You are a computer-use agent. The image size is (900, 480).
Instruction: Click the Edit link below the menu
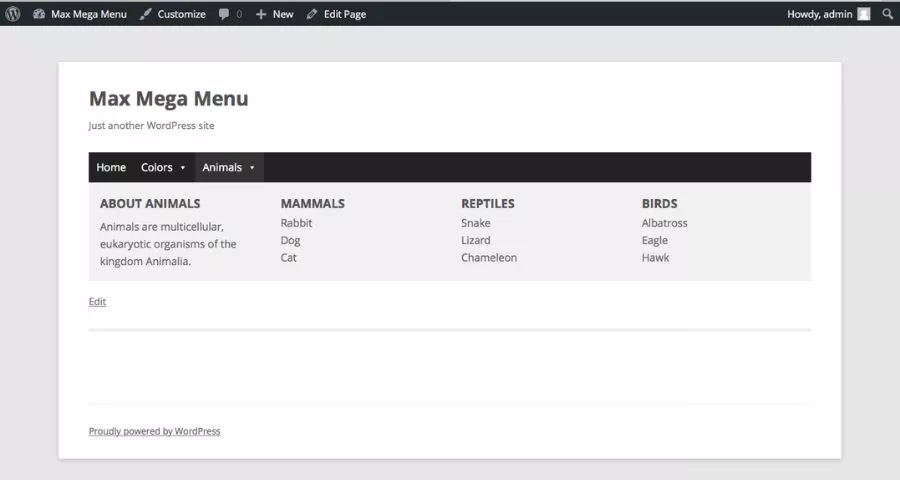pos(97,301)
